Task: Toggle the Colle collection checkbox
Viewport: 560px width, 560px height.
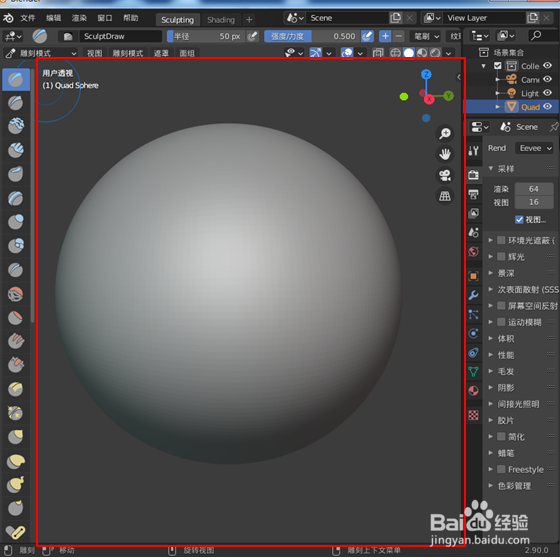Action: (498, 66)
